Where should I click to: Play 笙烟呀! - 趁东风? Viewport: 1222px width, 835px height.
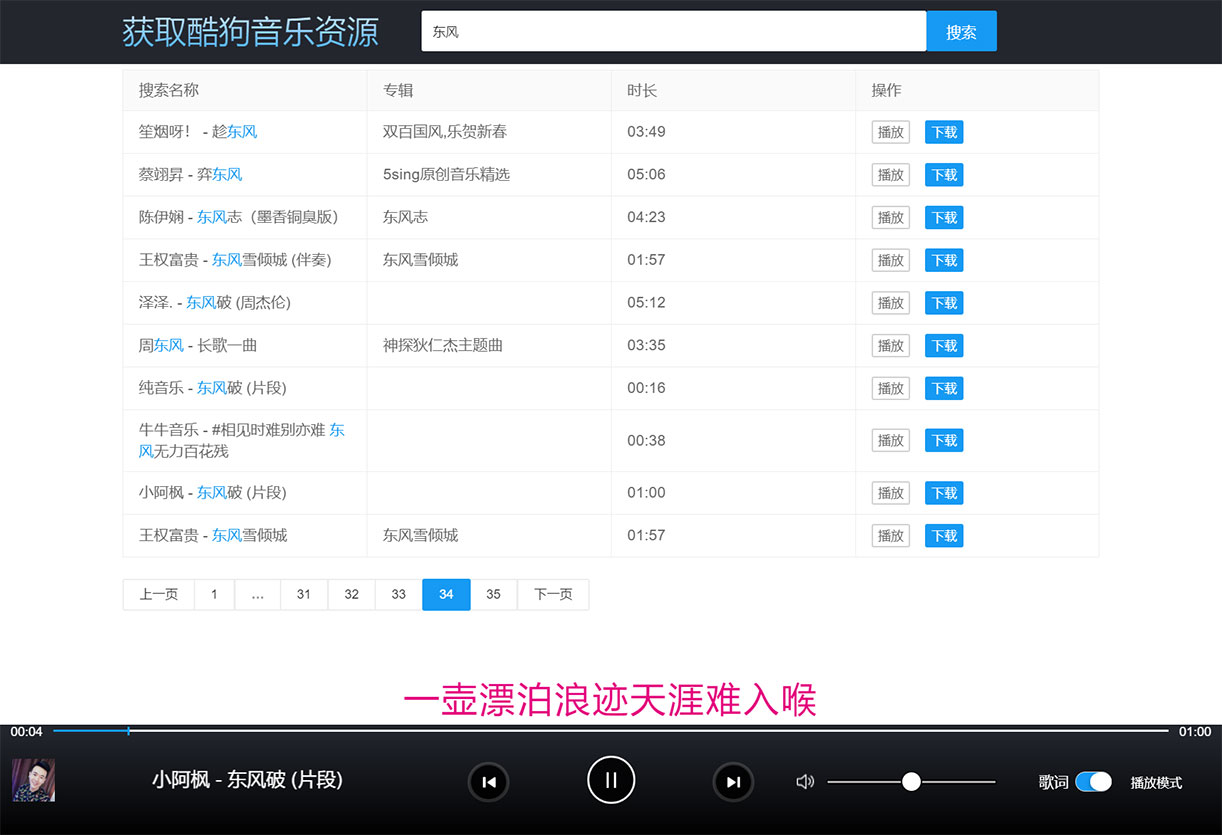pos(890,131)
